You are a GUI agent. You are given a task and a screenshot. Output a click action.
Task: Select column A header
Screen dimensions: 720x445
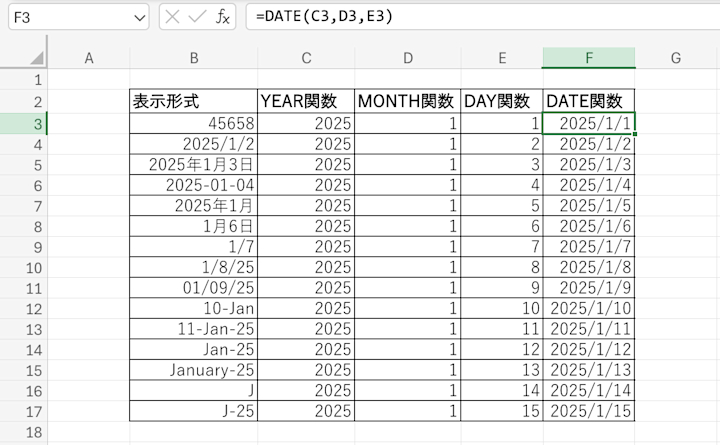coord(89,58)
